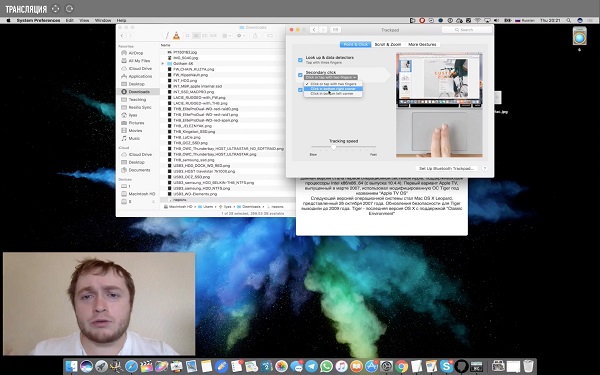
Task: Choose Click or tap with two fingers
Action: pos(333,84)
